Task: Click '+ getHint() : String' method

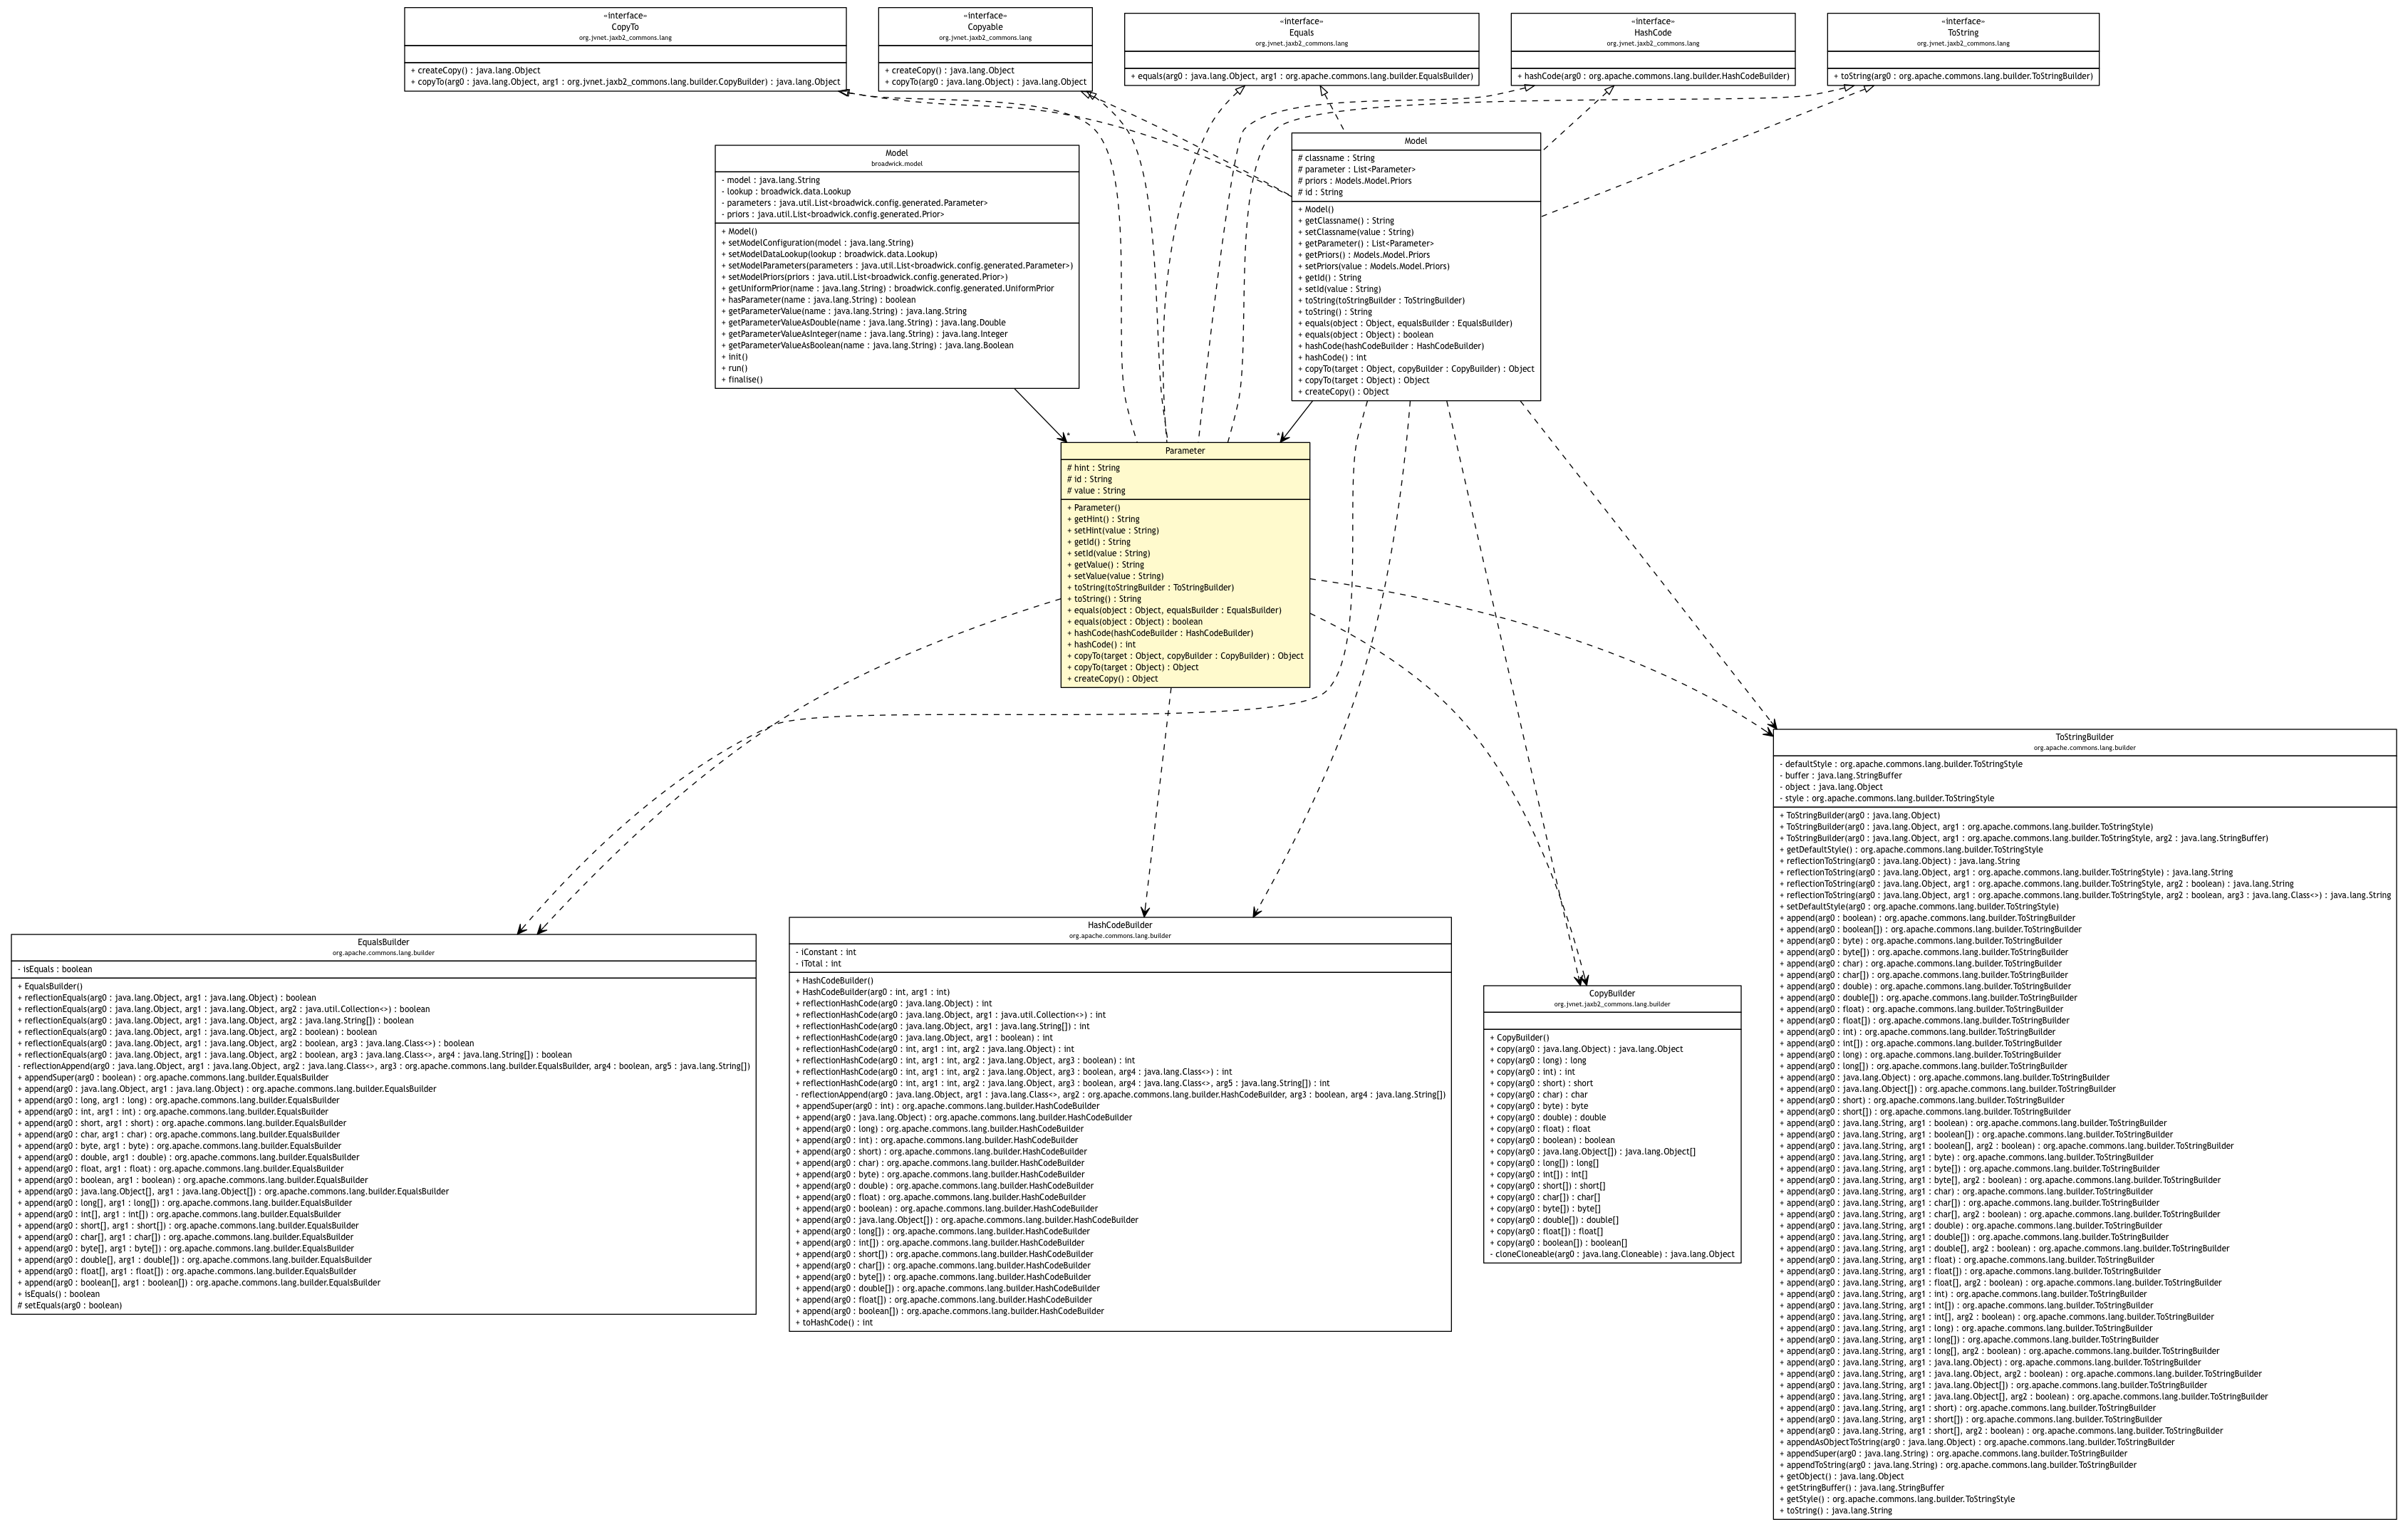Action: coord(1103,519)
